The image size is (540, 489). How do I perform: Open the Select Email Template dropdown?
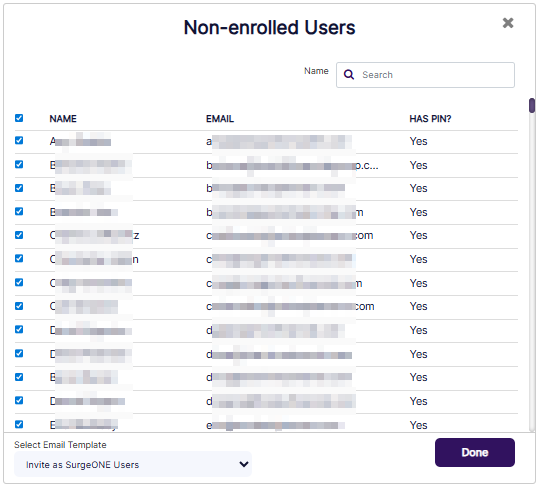tap(133, 465)
